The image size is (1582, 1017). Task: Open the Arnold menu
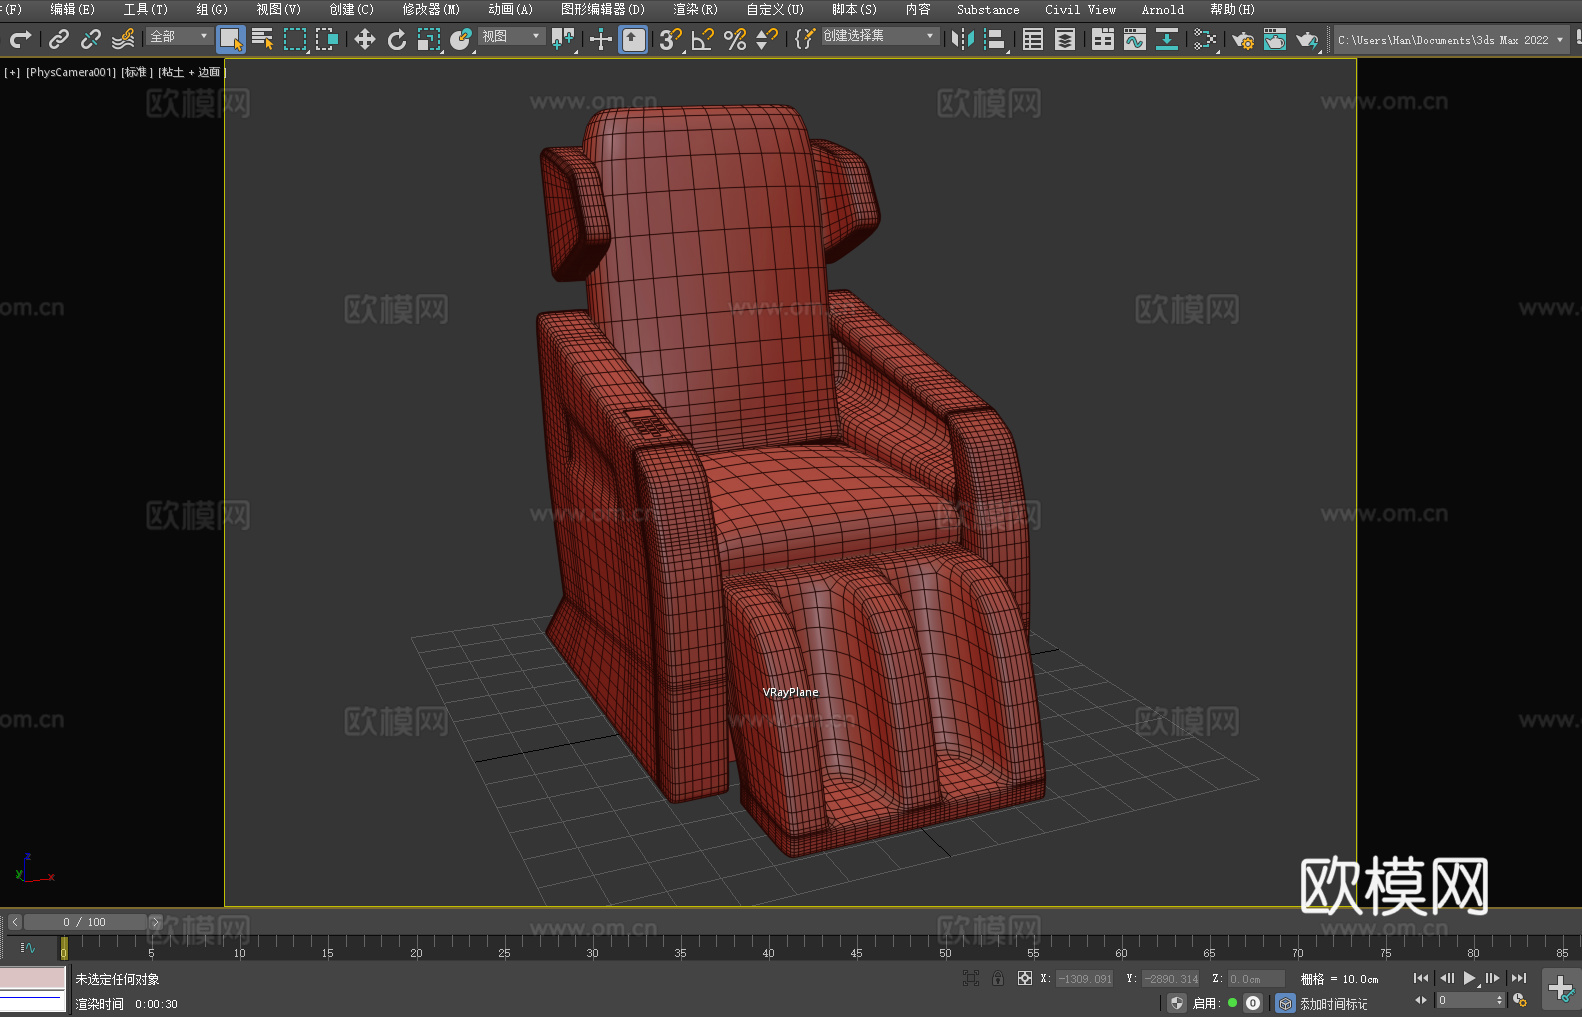(x=1162, y=9)
